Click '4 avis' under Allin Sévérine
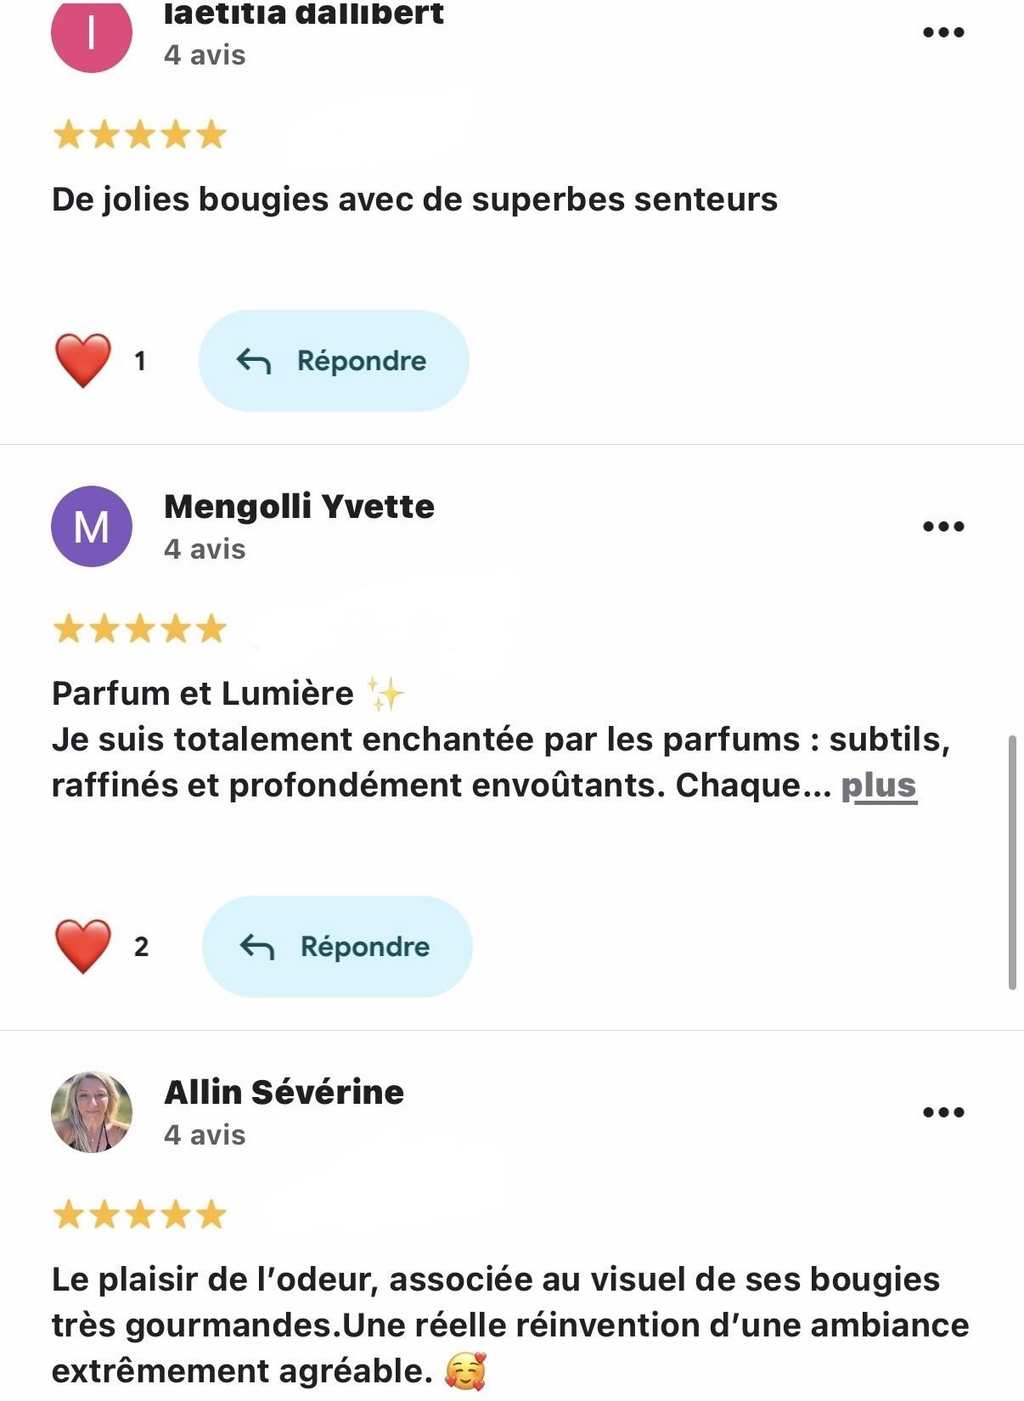This screenshot has width=1024, height=1401. coord(205,1135)
